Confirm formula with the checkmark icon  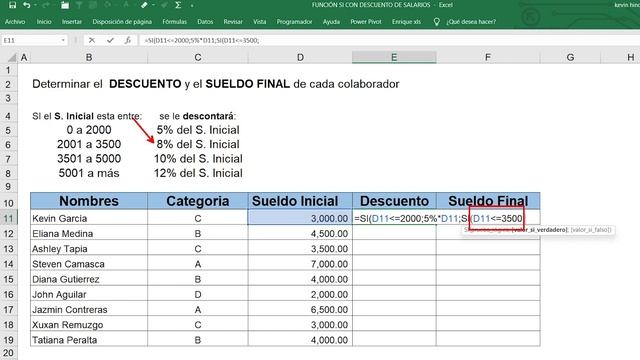[x=110, y=40]
